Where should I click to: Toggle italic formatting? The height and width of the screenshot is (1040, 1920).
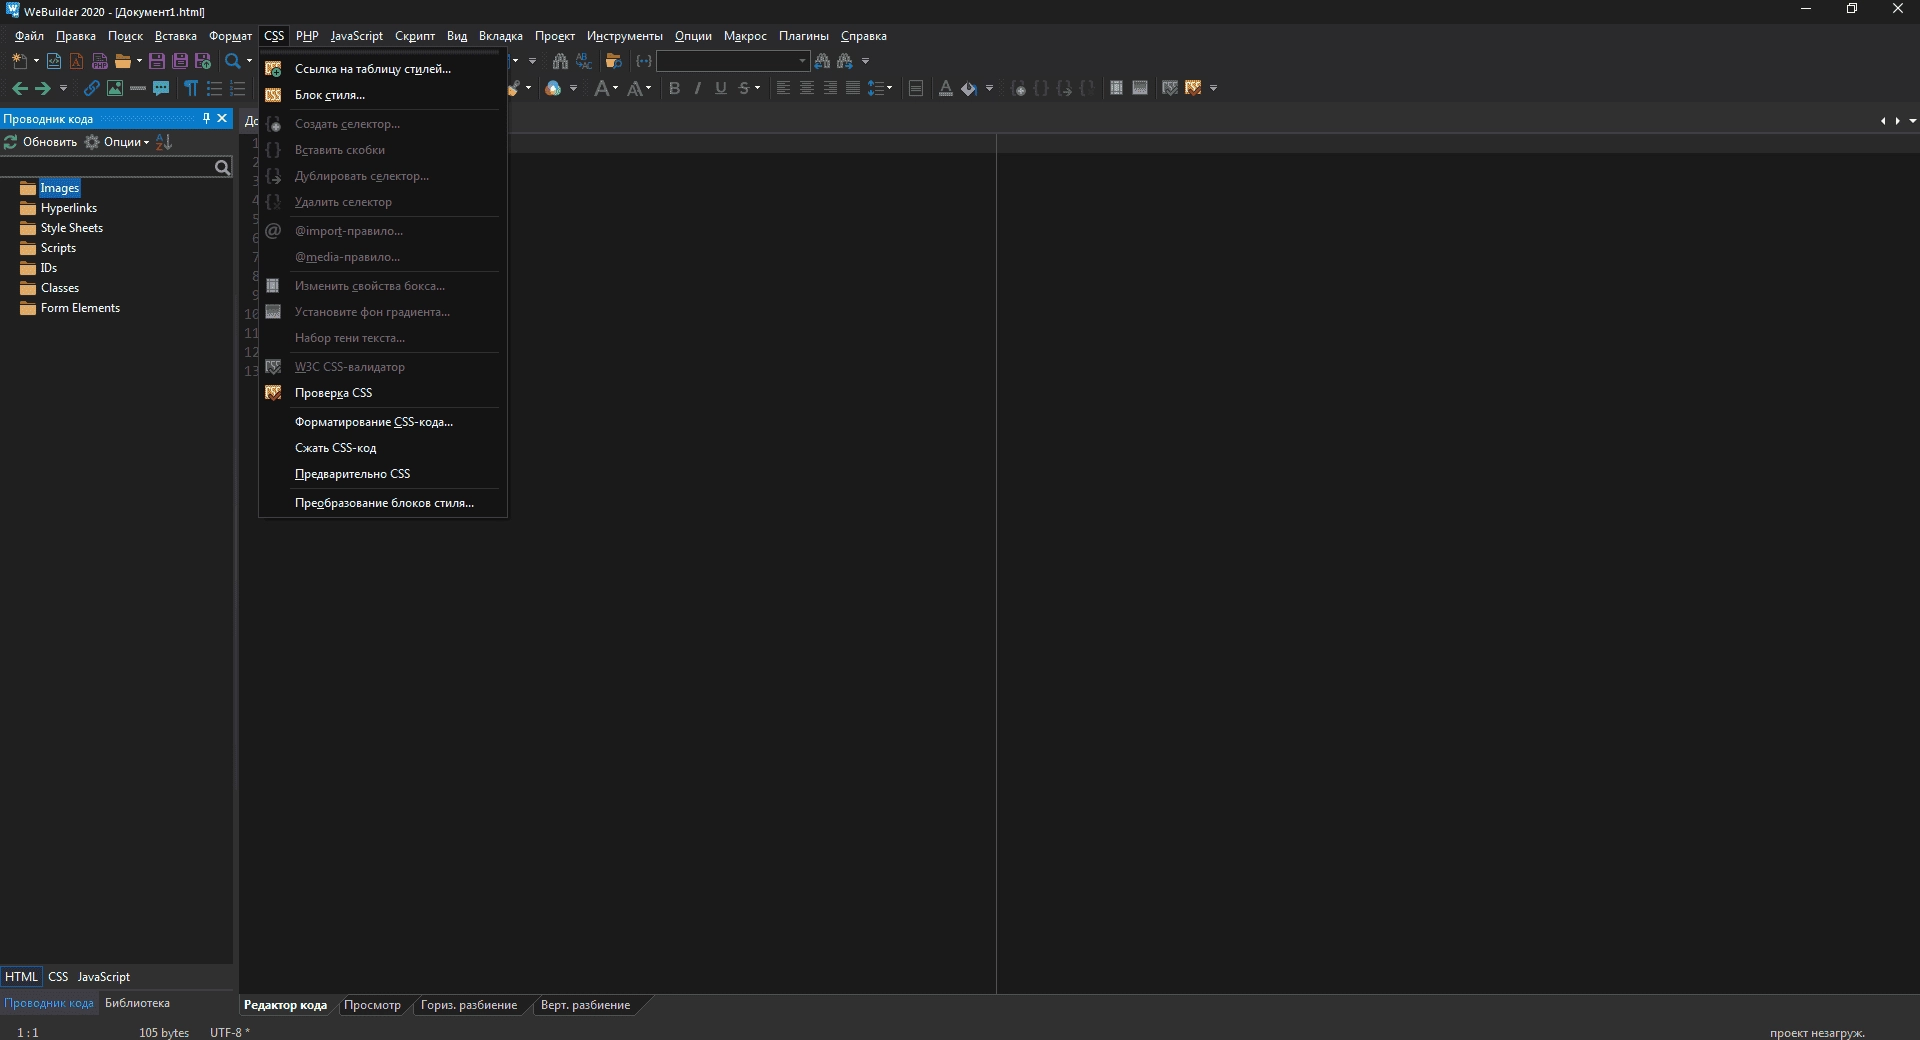pyautogui.click(x=698, y=88)
